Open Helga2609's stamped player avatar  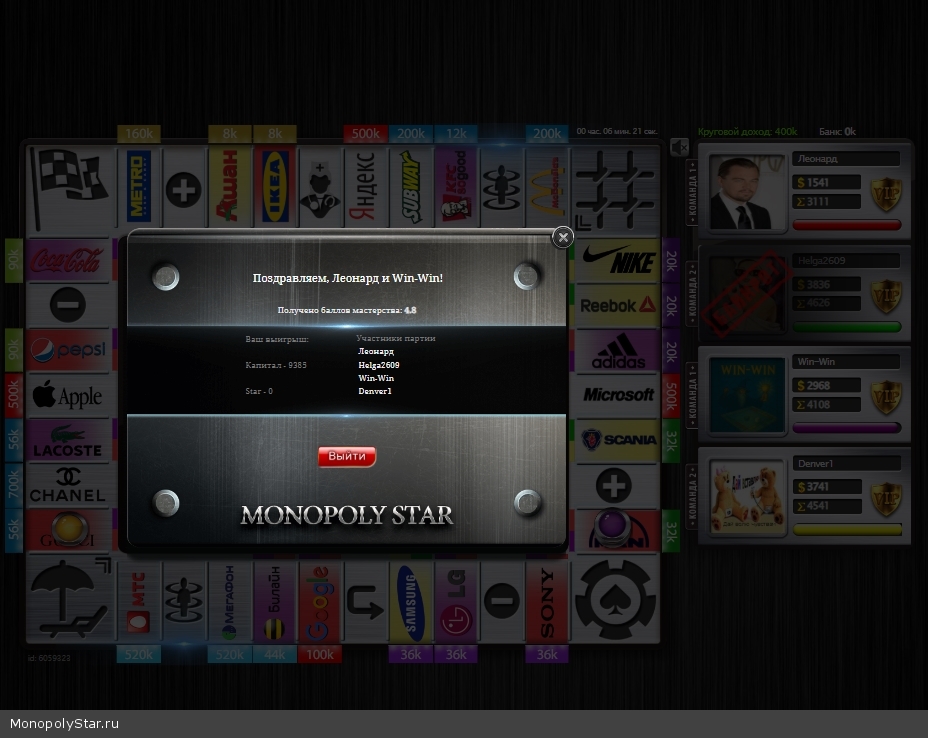tap(747, 294)
